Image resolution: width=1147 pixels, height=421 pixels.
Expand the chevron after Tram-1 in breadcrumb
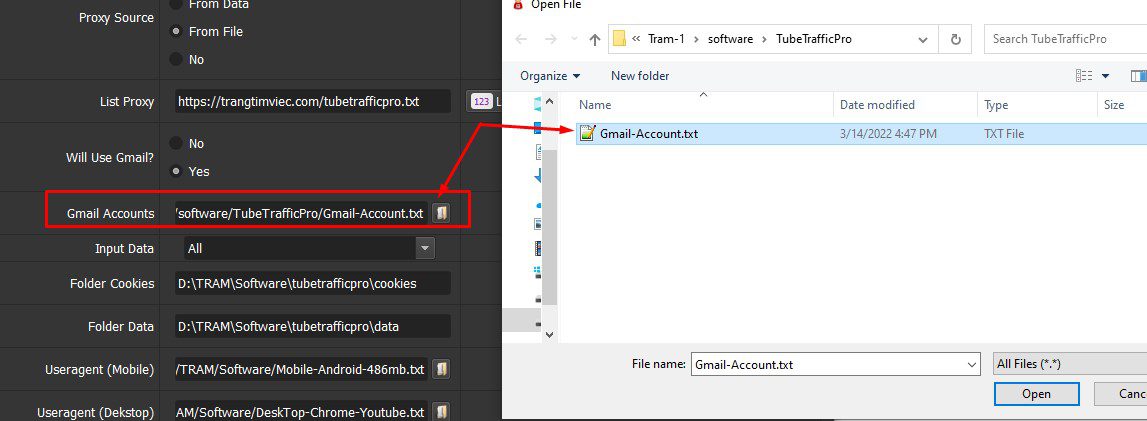click(696, 39)
